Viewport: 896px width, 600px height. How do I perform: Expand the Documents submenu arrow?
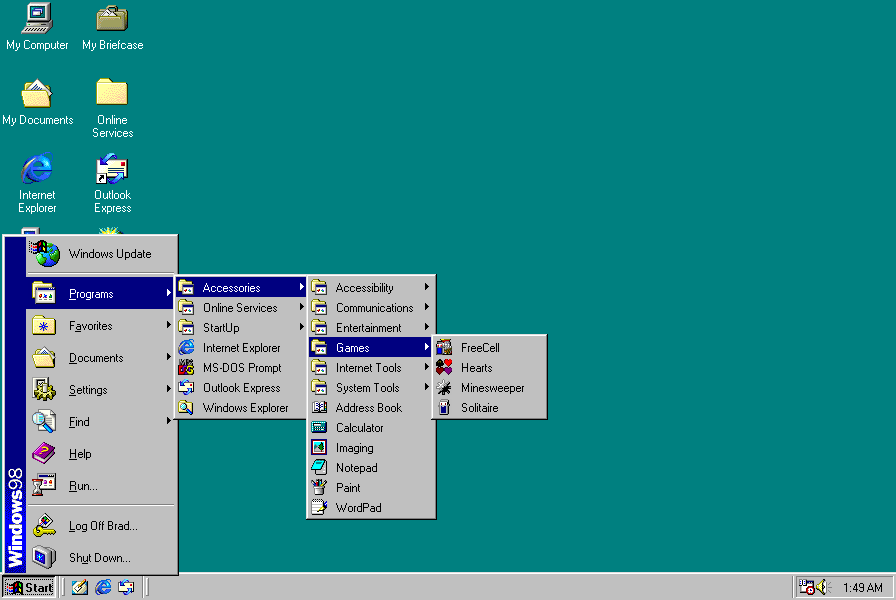point(169,357)
